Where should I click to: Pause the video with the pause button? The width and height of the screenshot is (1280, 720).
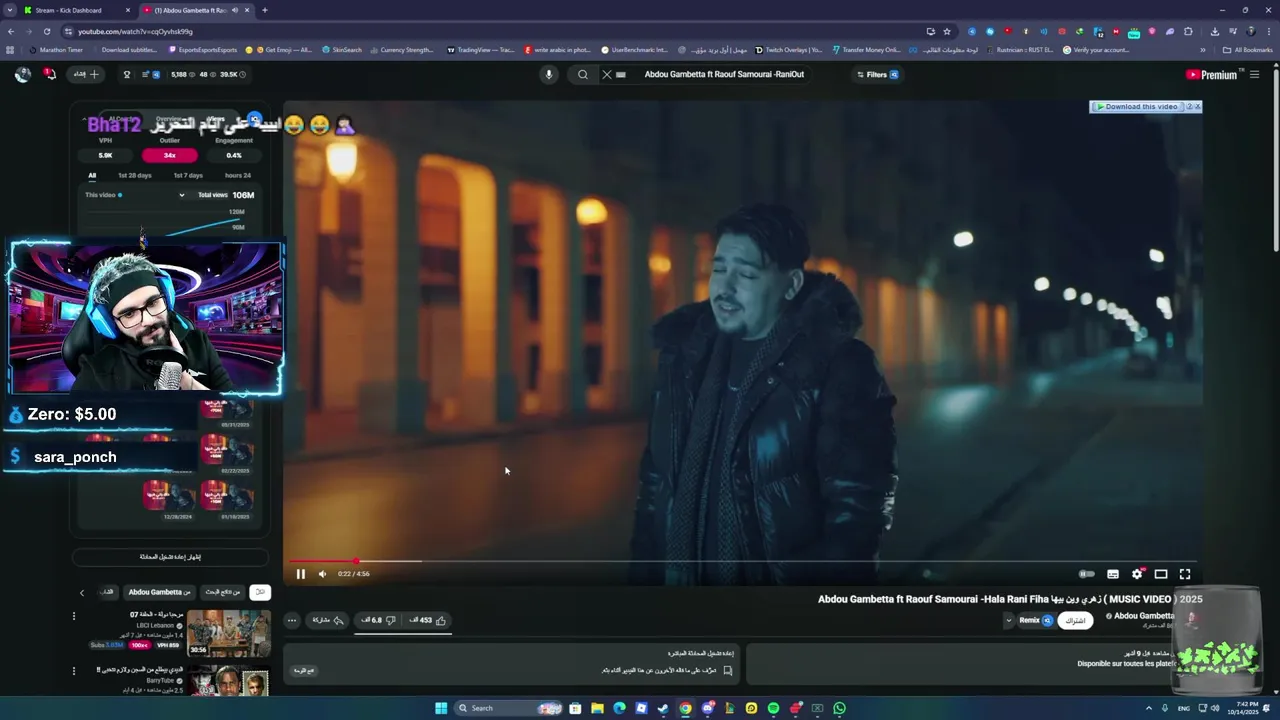(x=300, y=574)
